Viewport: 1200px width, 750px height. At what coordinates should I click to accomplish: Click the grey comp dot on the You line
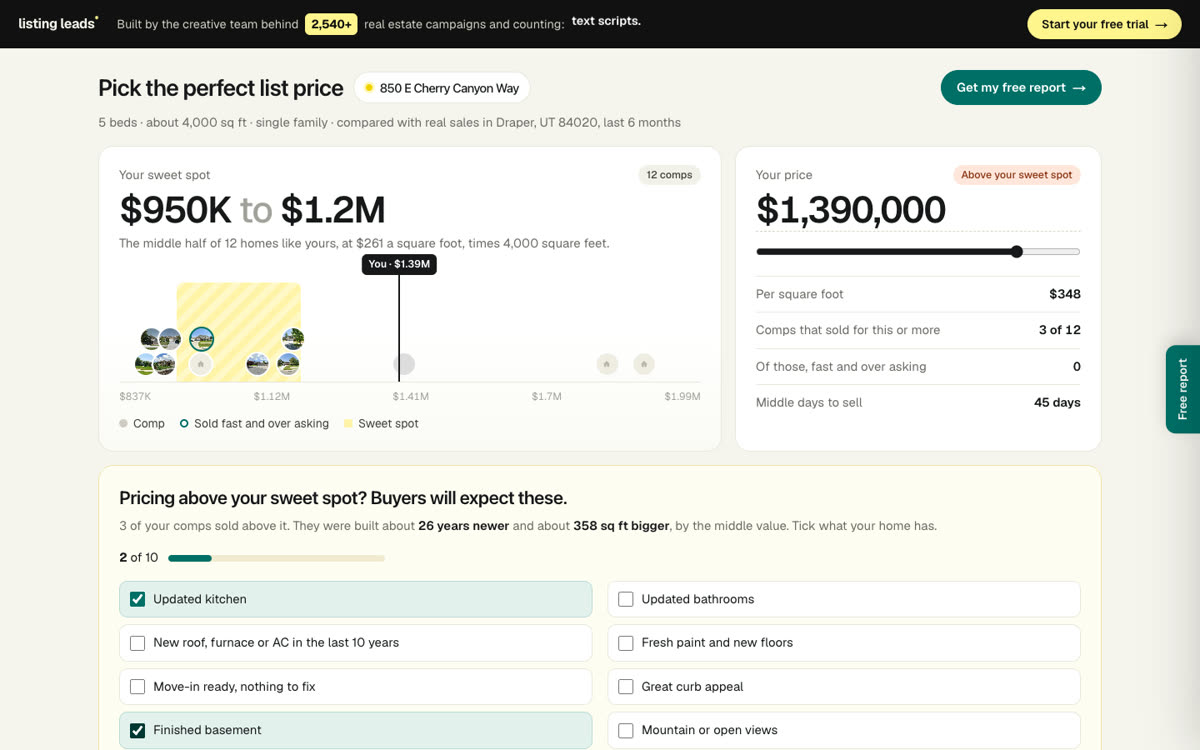coord(404,364)
